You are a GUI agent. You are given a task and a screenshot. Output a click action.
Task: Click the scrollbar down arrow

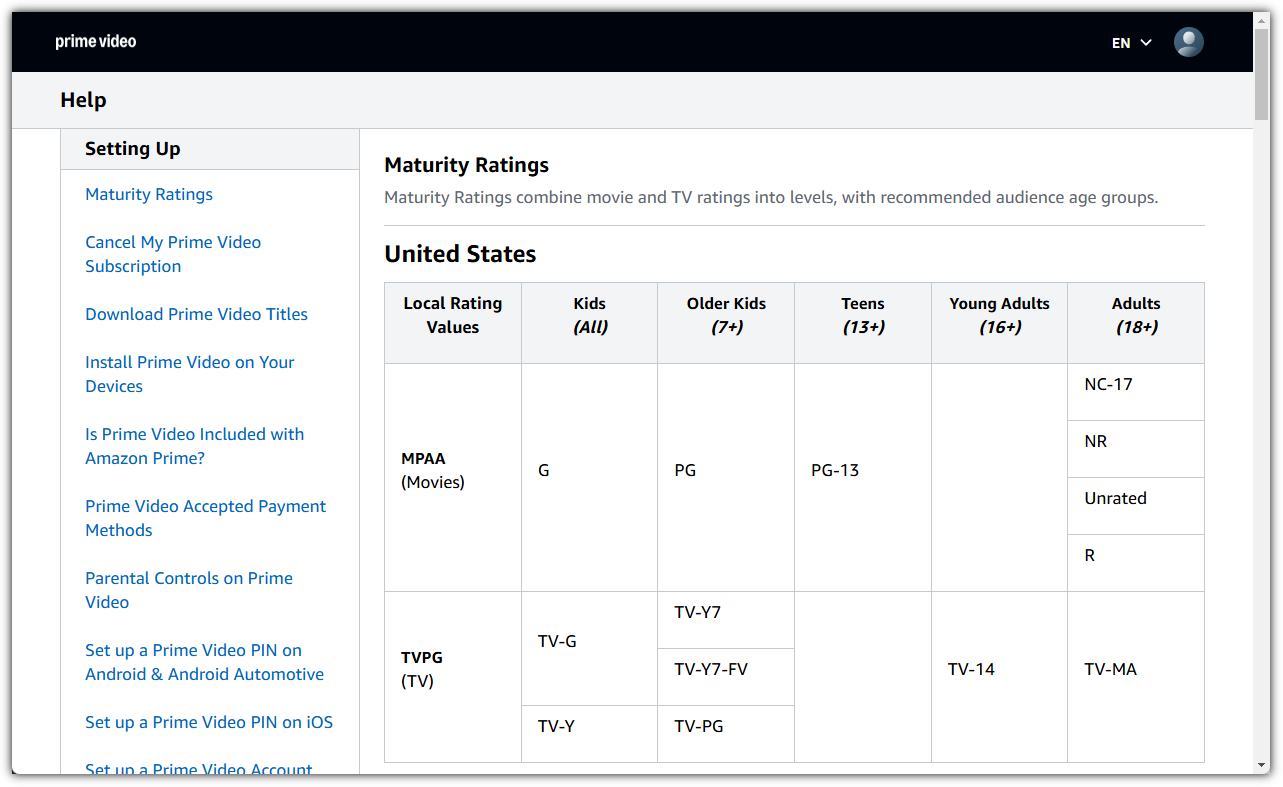1262,766
